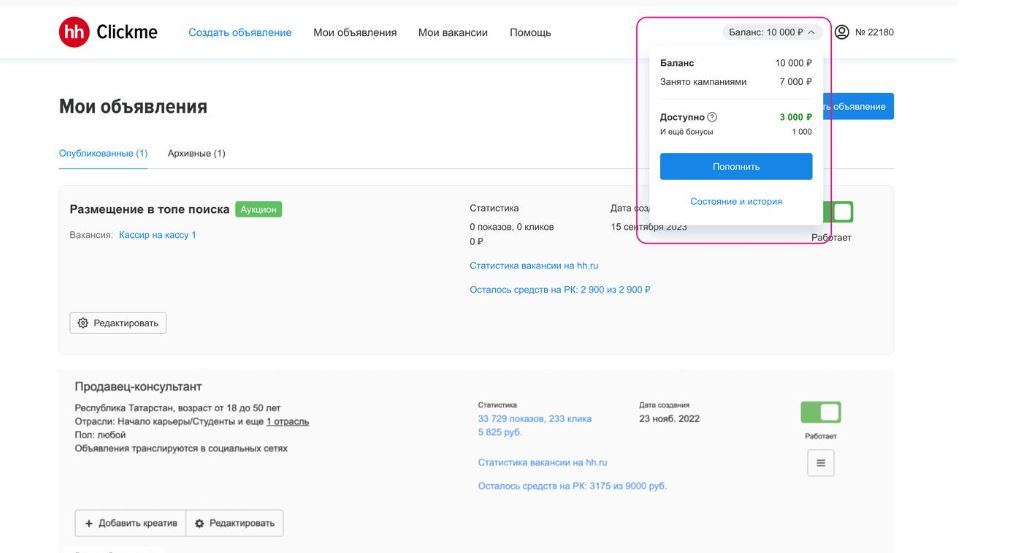Click the green Аукцион badge

(x=259, y=210)
